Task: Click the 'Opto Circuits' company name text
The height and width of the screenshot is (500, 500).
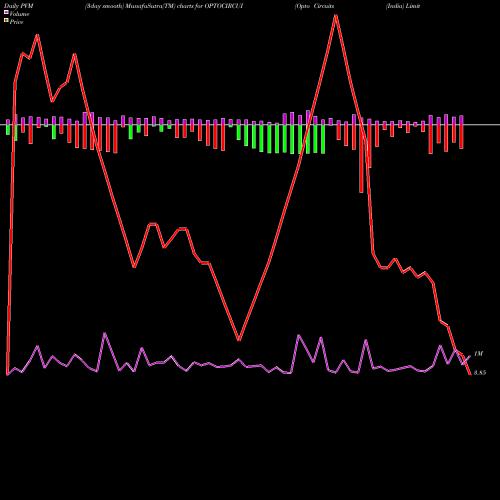Action: (314, 6)
